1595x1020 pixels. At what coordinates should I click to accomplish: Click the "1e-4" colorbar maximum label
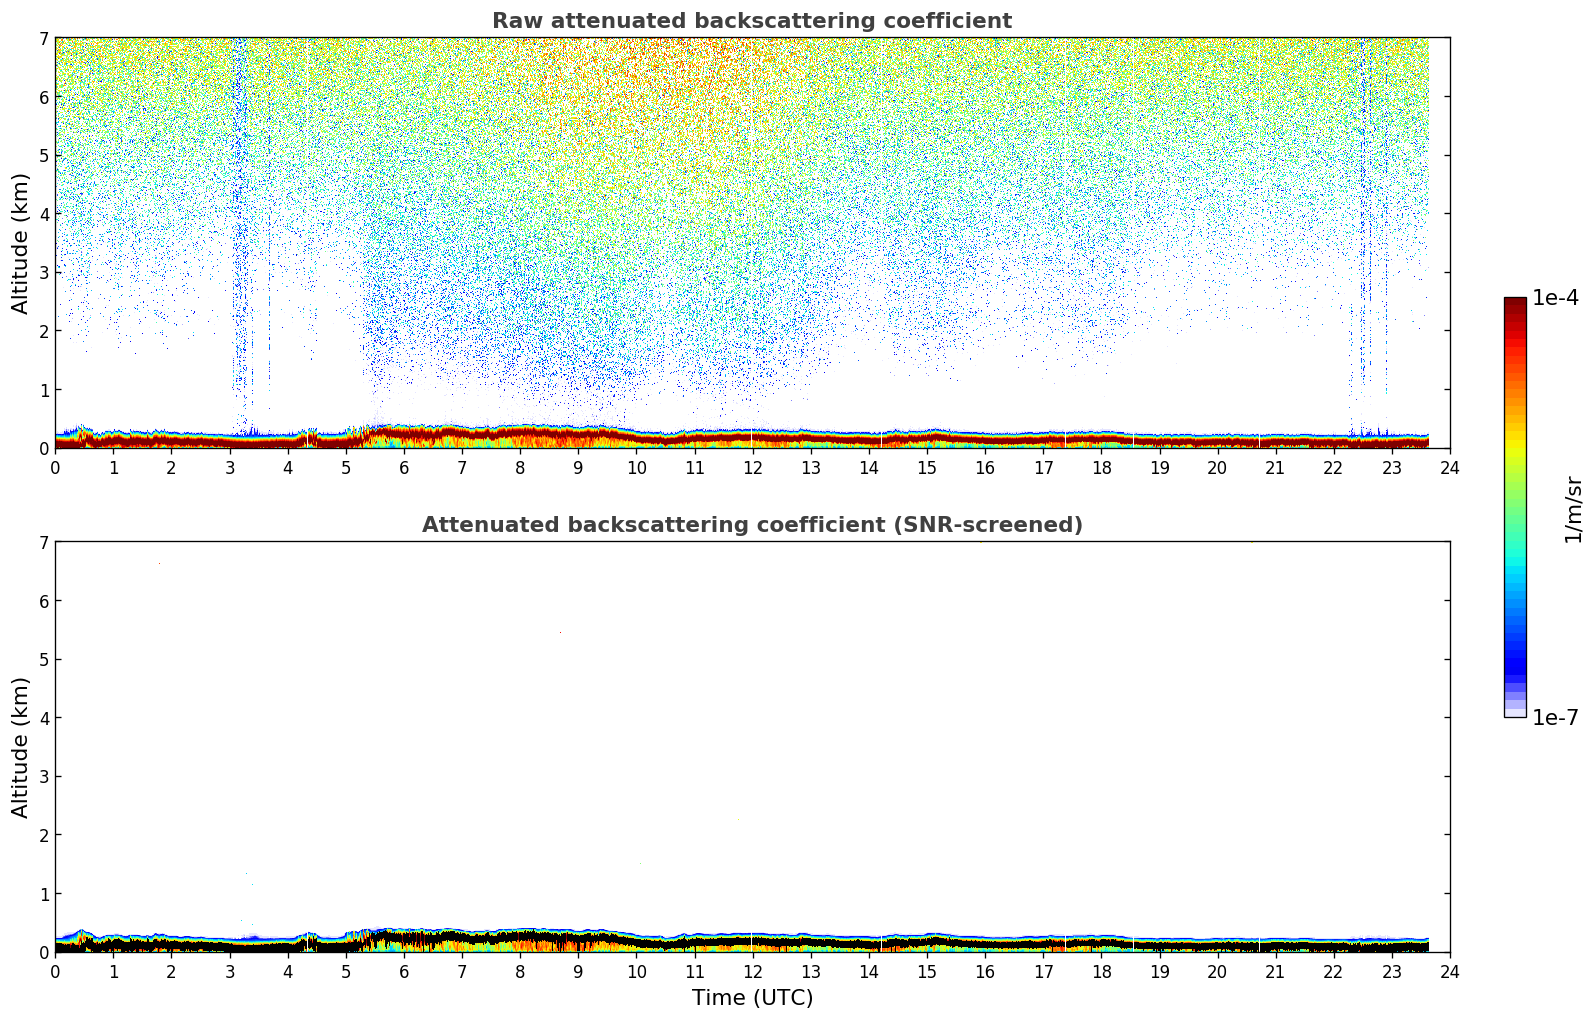1555,298
